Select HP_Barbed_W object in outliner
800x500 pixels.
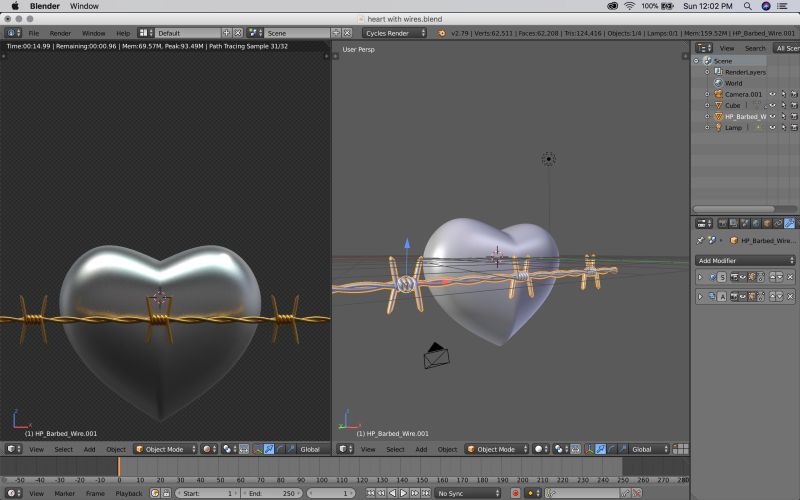click(x=745, y=116)
